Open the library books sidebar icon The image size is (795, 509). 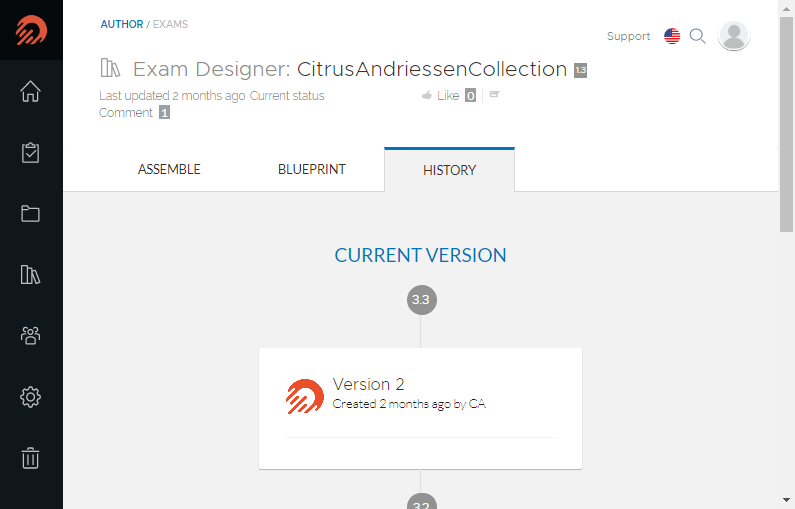click(30, 275)
